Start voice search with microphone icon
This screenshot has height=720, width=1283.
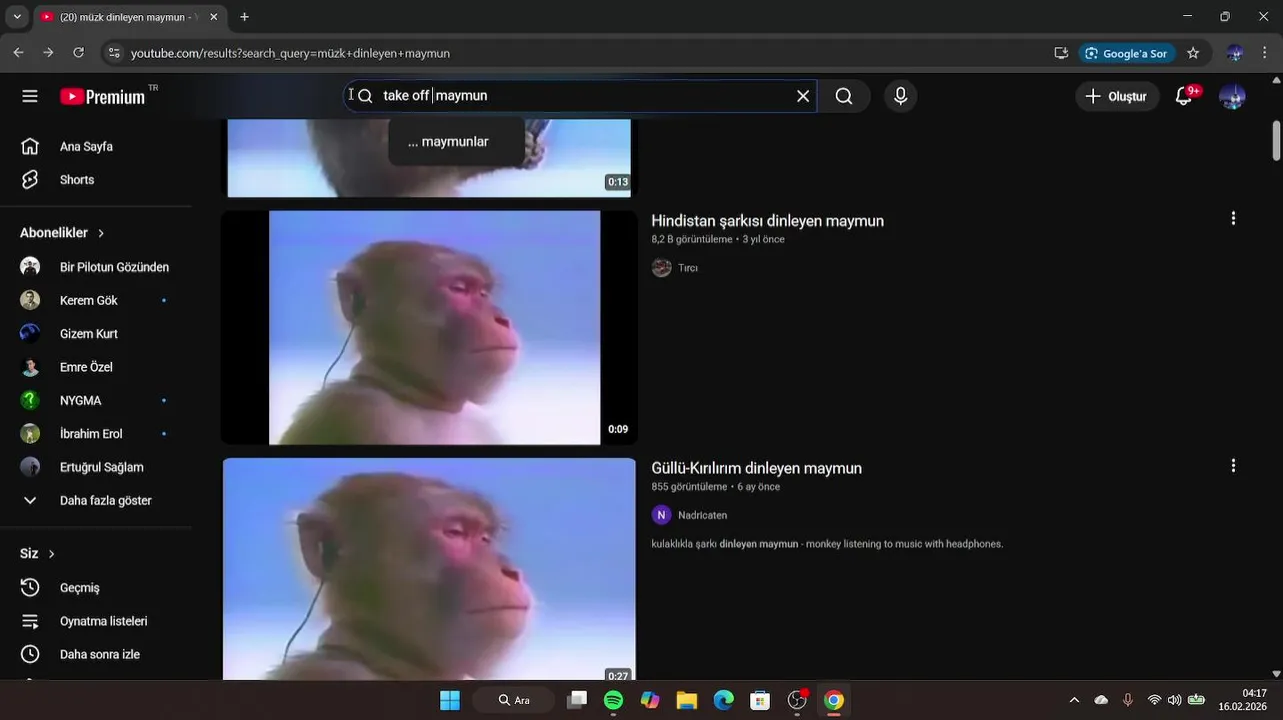coord(900,96)
